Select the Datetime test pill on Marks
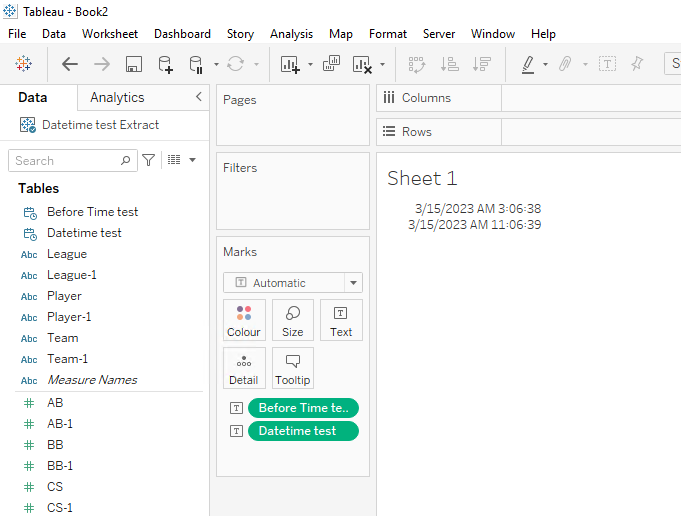 [302, 431]
